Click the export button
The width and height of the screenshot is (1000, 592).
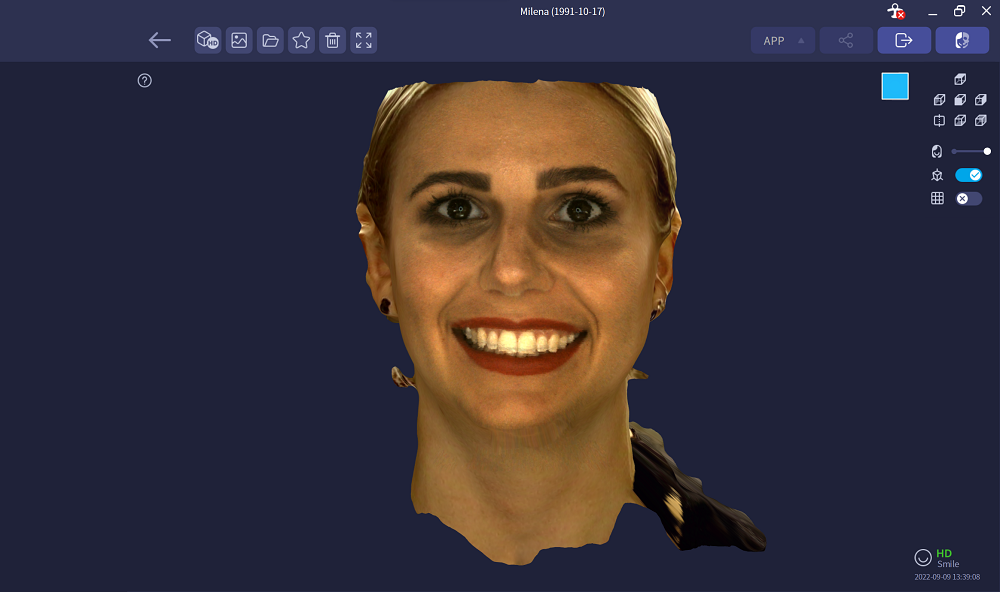904,40
